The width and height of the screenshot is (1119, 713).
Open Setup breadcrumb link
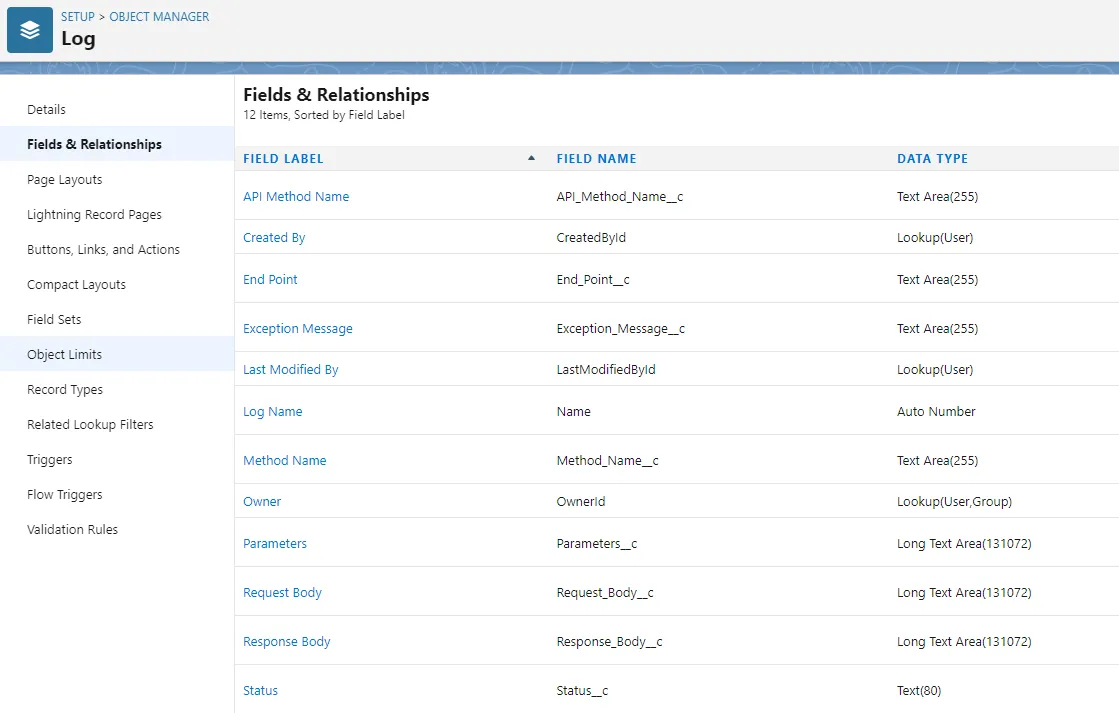coord(78,17)
